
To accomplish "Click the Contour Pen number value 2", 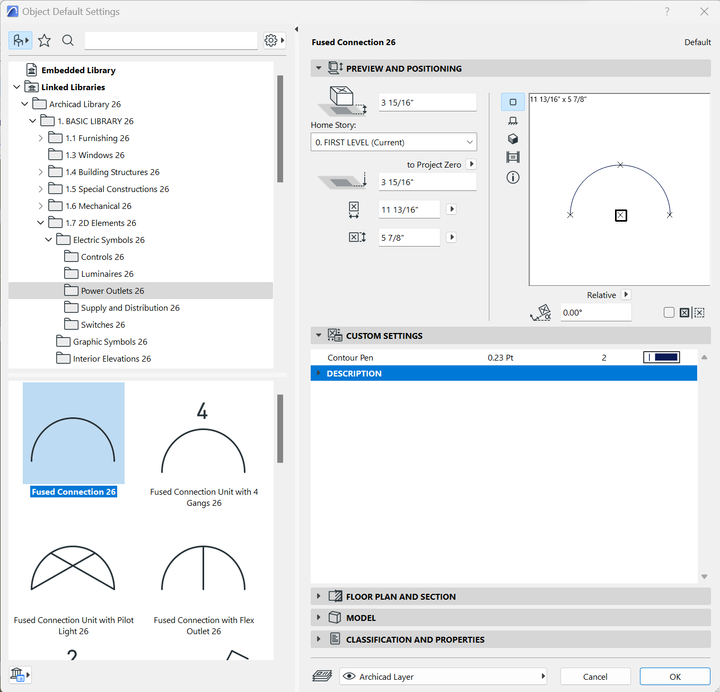I will pos(604,357).
